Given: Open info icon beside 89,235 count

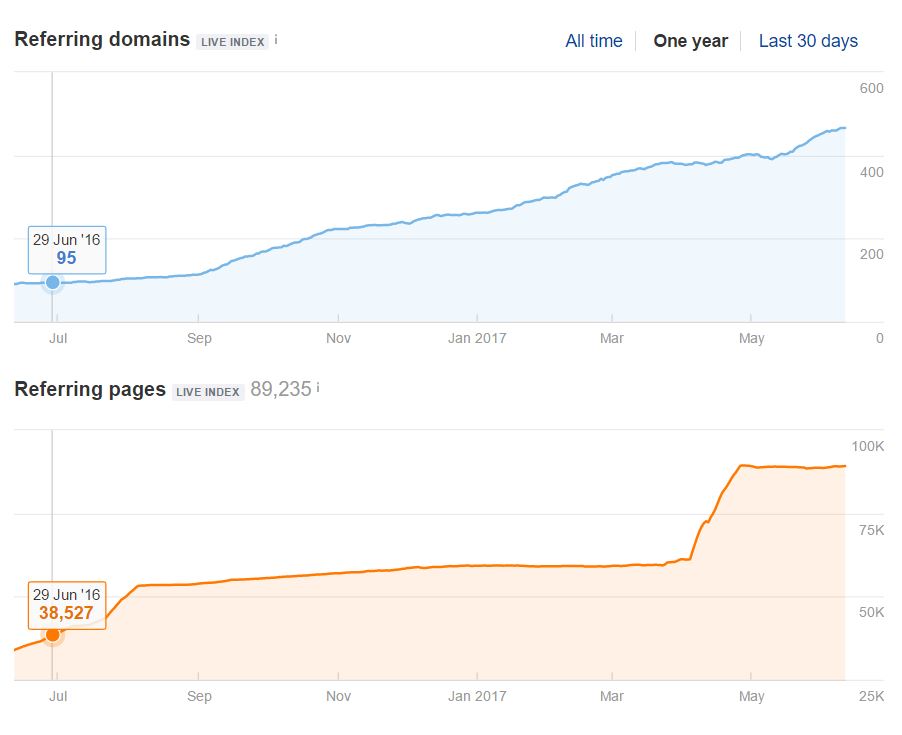Looking at the screenshot, I should point(318,388).
